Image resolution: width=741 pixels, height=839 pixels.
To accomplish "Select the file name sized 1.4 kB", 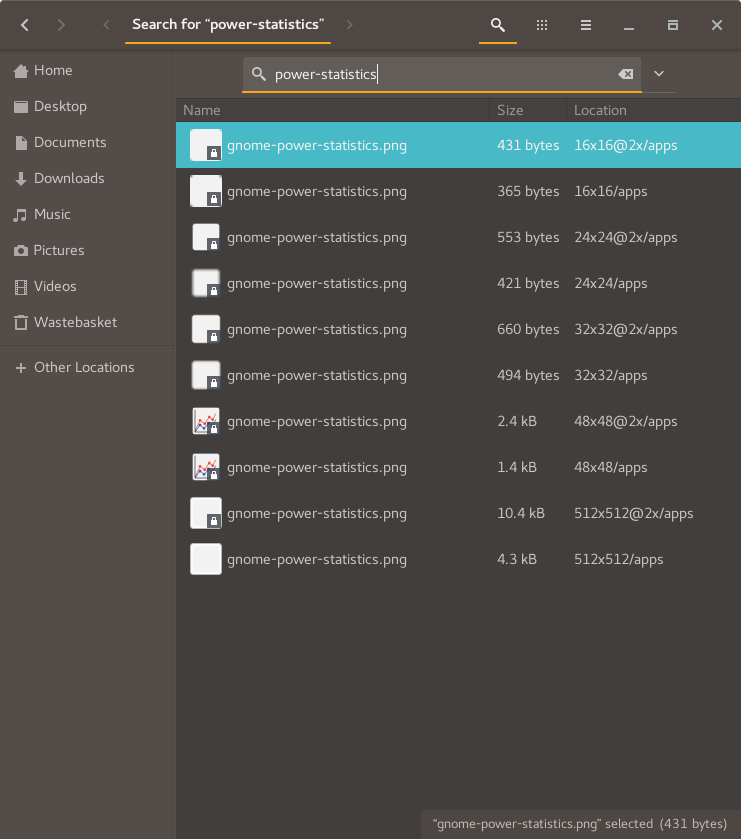I will pyautogui.click(x=317, y=468).
